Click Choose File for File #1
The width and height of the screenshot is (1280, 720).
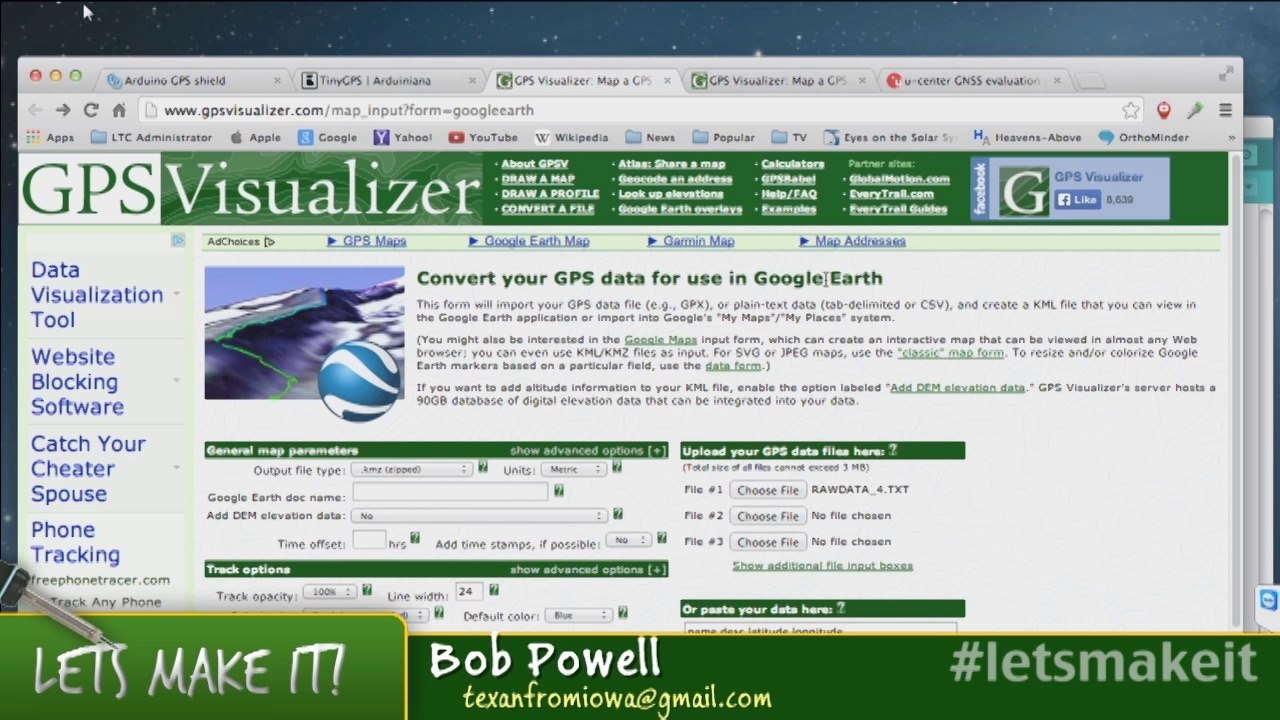[x=768, y=490]
